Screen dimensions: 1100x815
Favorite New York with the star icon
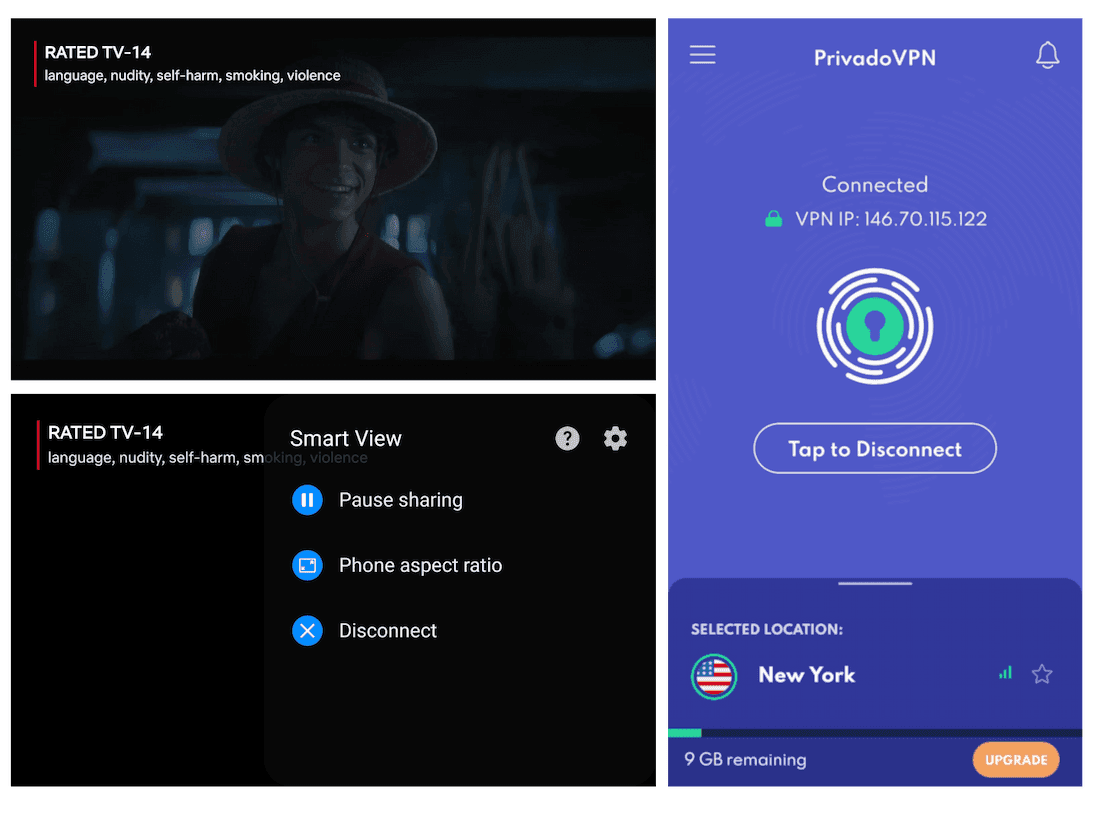[x=1042, y=674]
